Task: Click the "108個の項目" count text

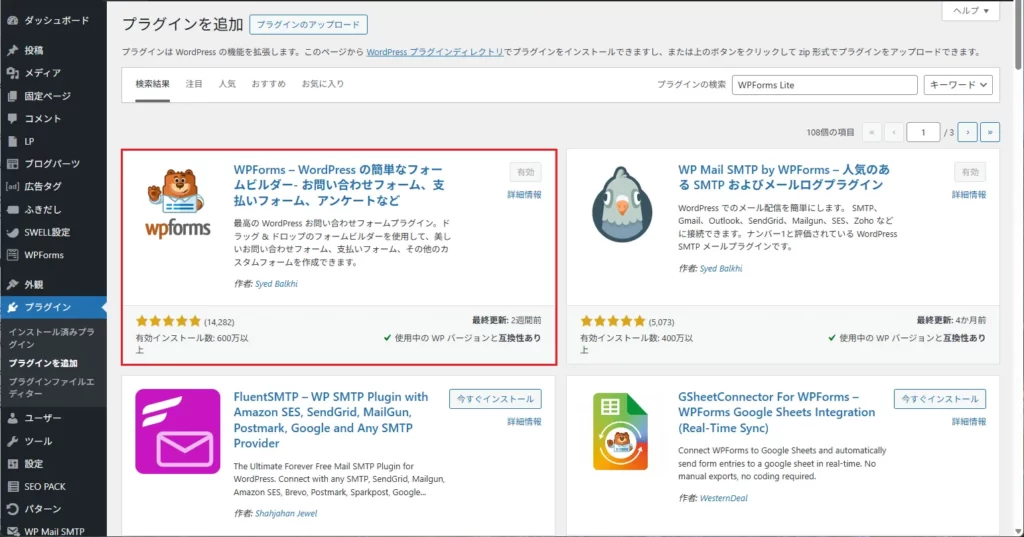Action: pyautogui.click(x=830, y=133)
